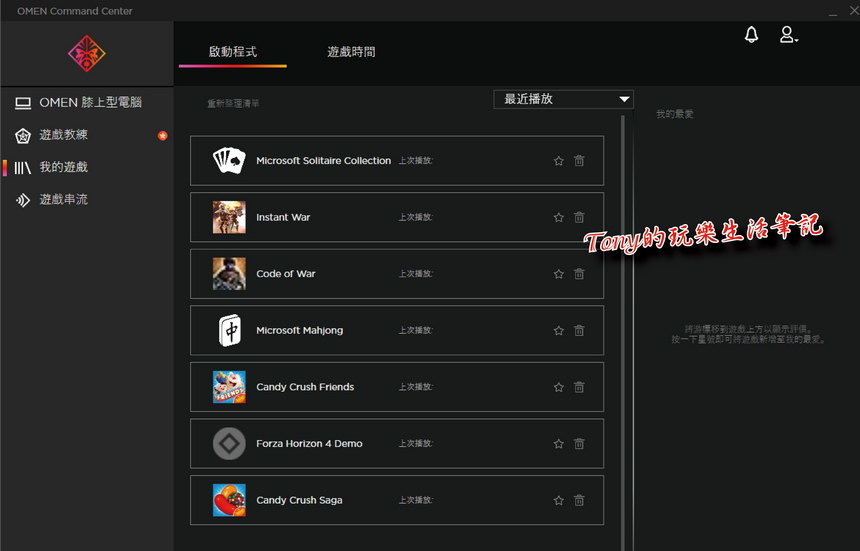Switch to the 遊戲時間 tab
This screenshot has width=860, height=551.
click(x=351, y=52)
